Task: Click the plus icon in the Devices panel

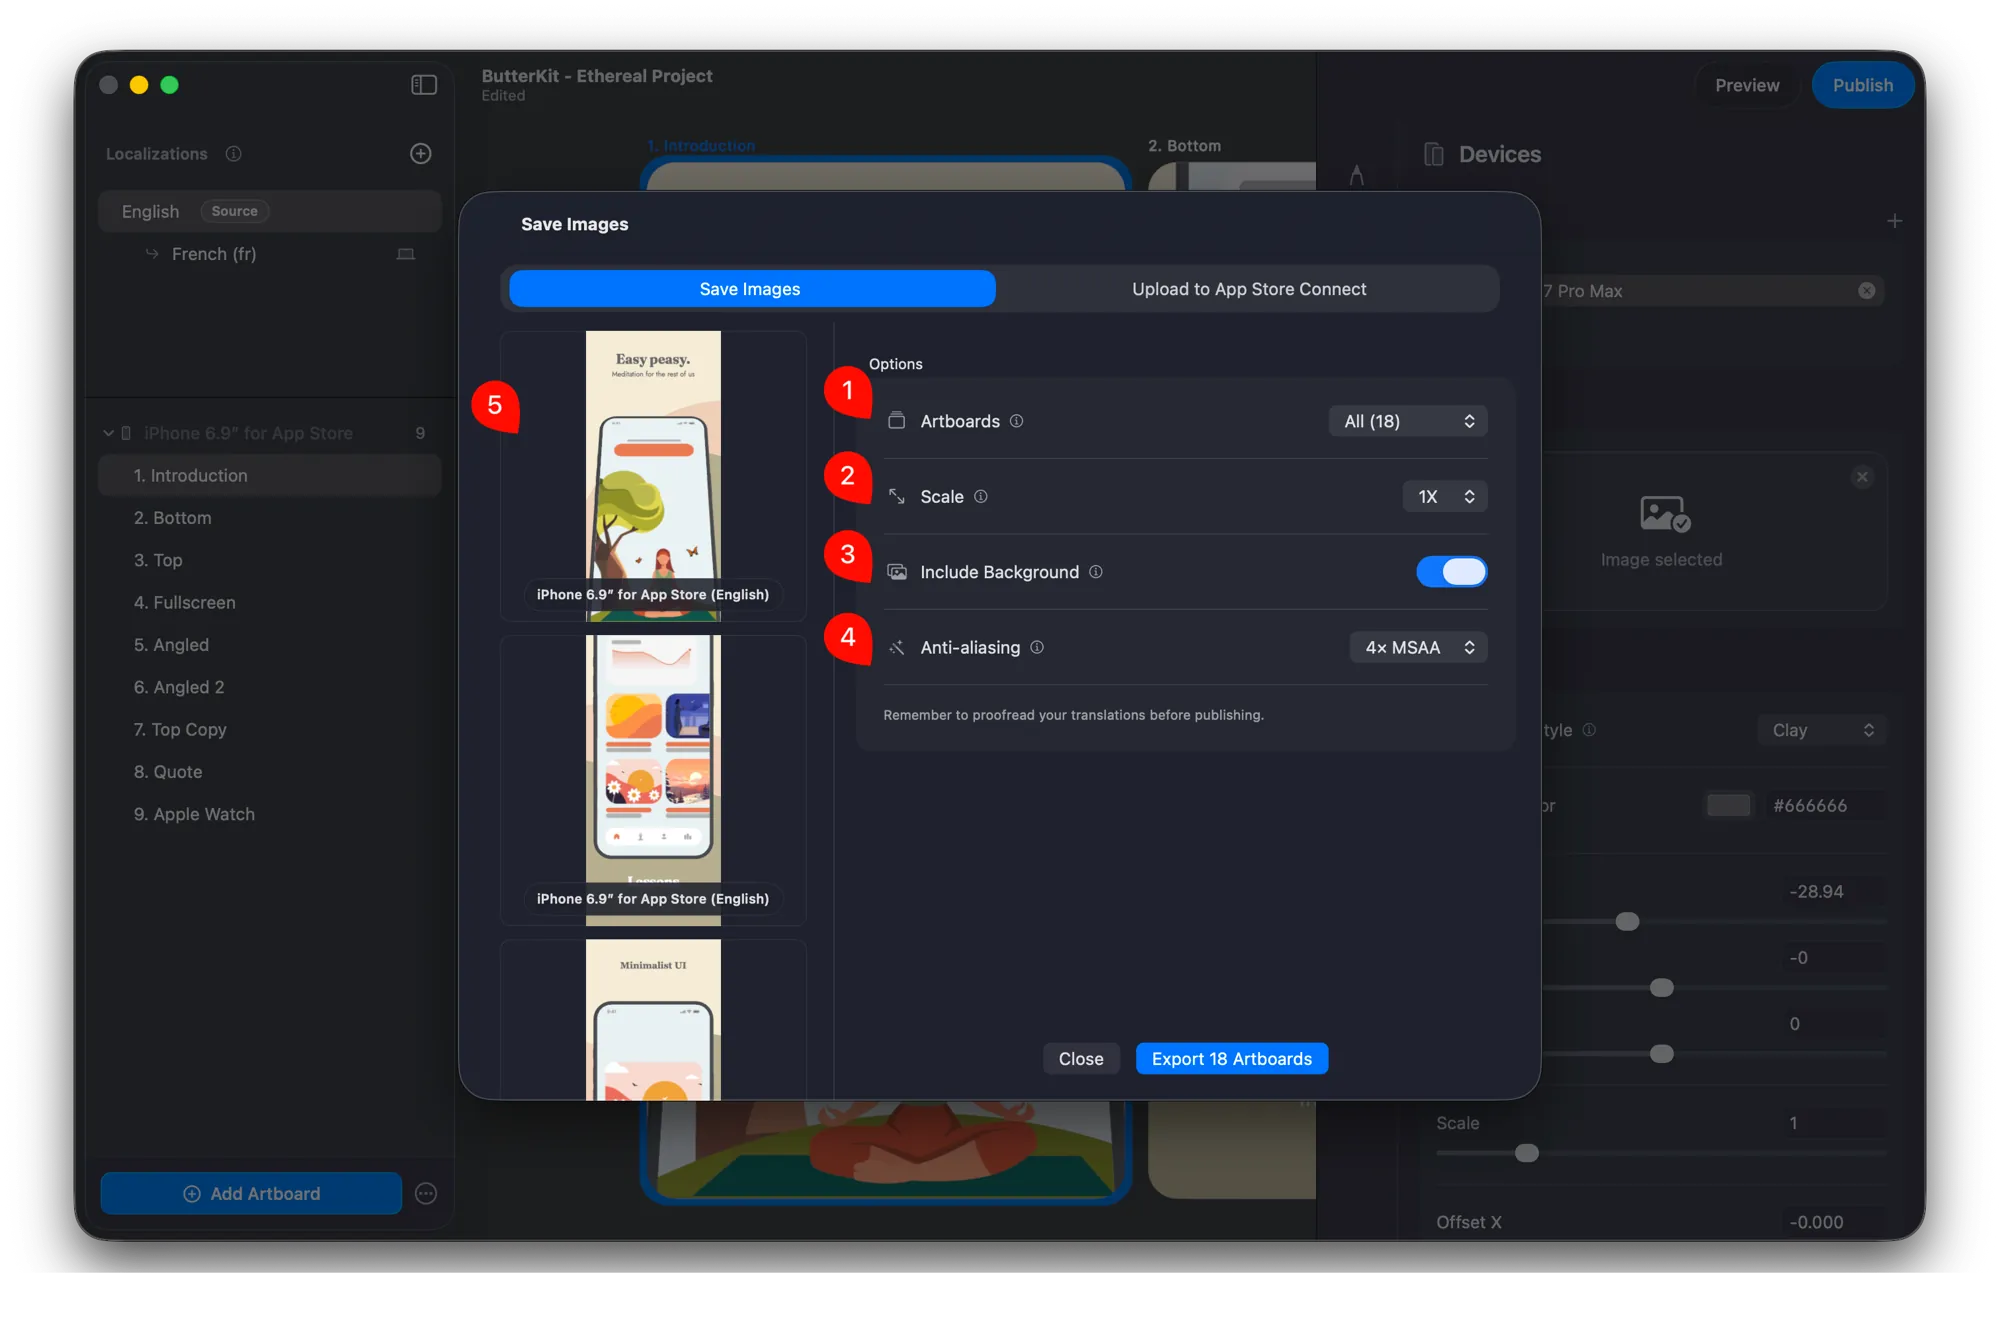Action: [1895, 220]
